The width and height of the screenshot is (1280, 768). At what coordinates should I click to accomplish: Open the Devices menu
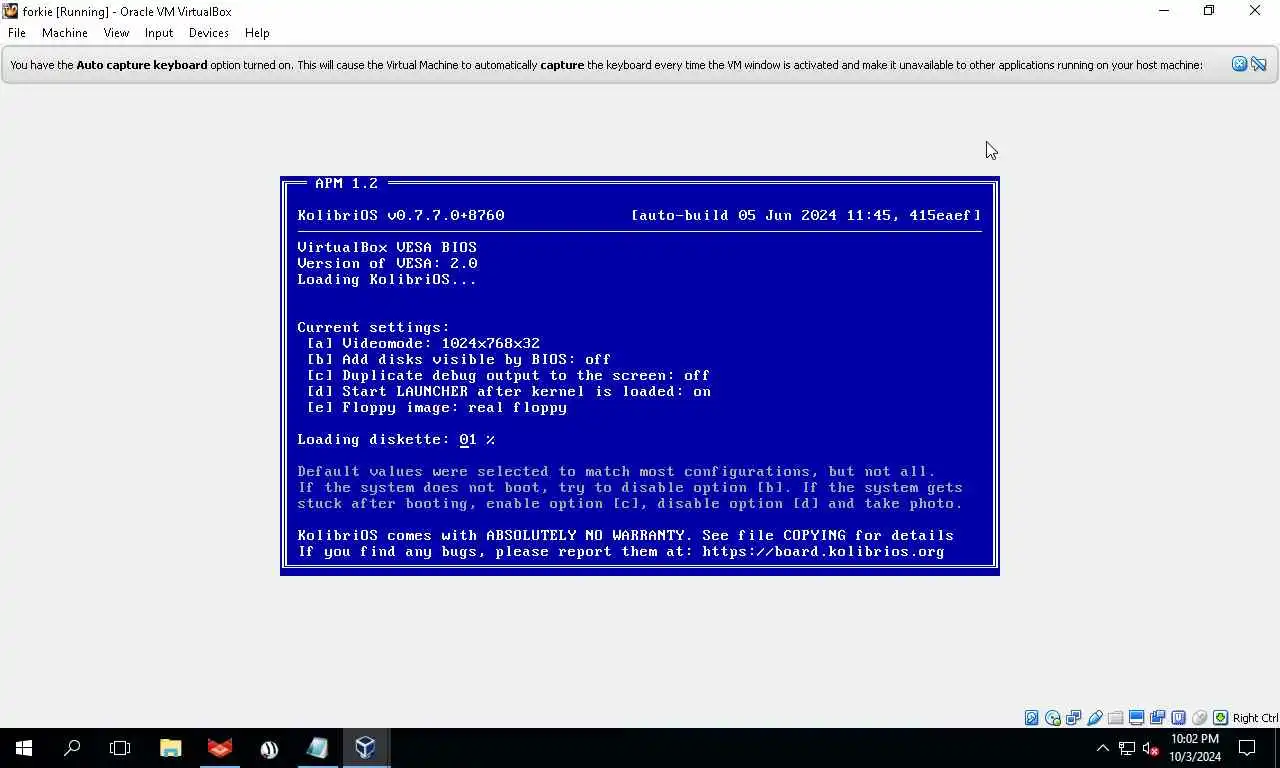point(209,33)
